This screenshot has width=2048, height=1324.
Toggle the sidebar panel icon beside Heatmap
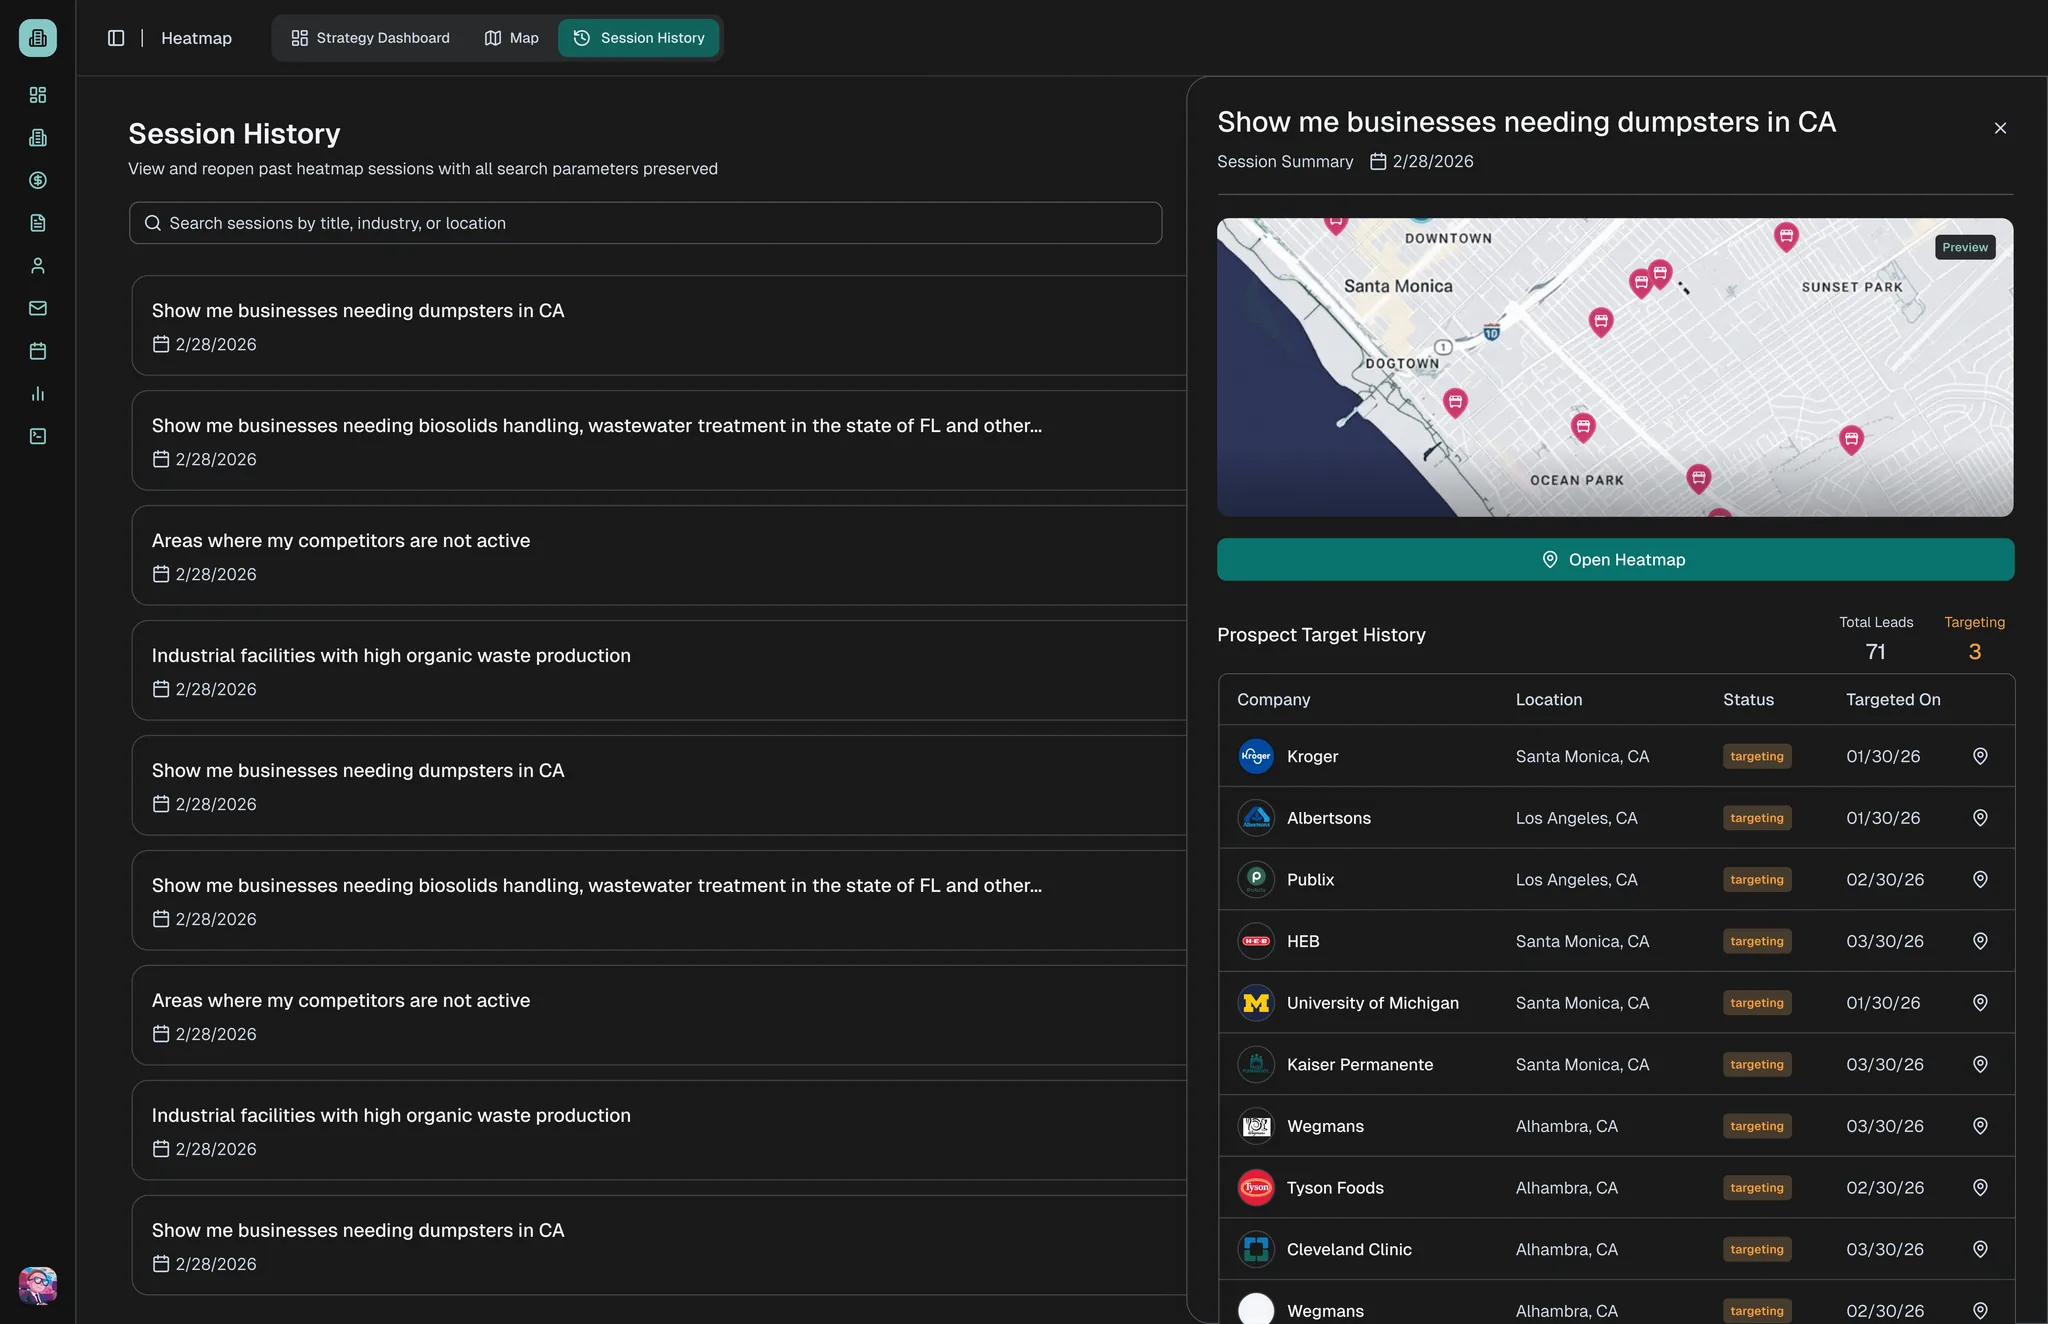pos(116,38)
